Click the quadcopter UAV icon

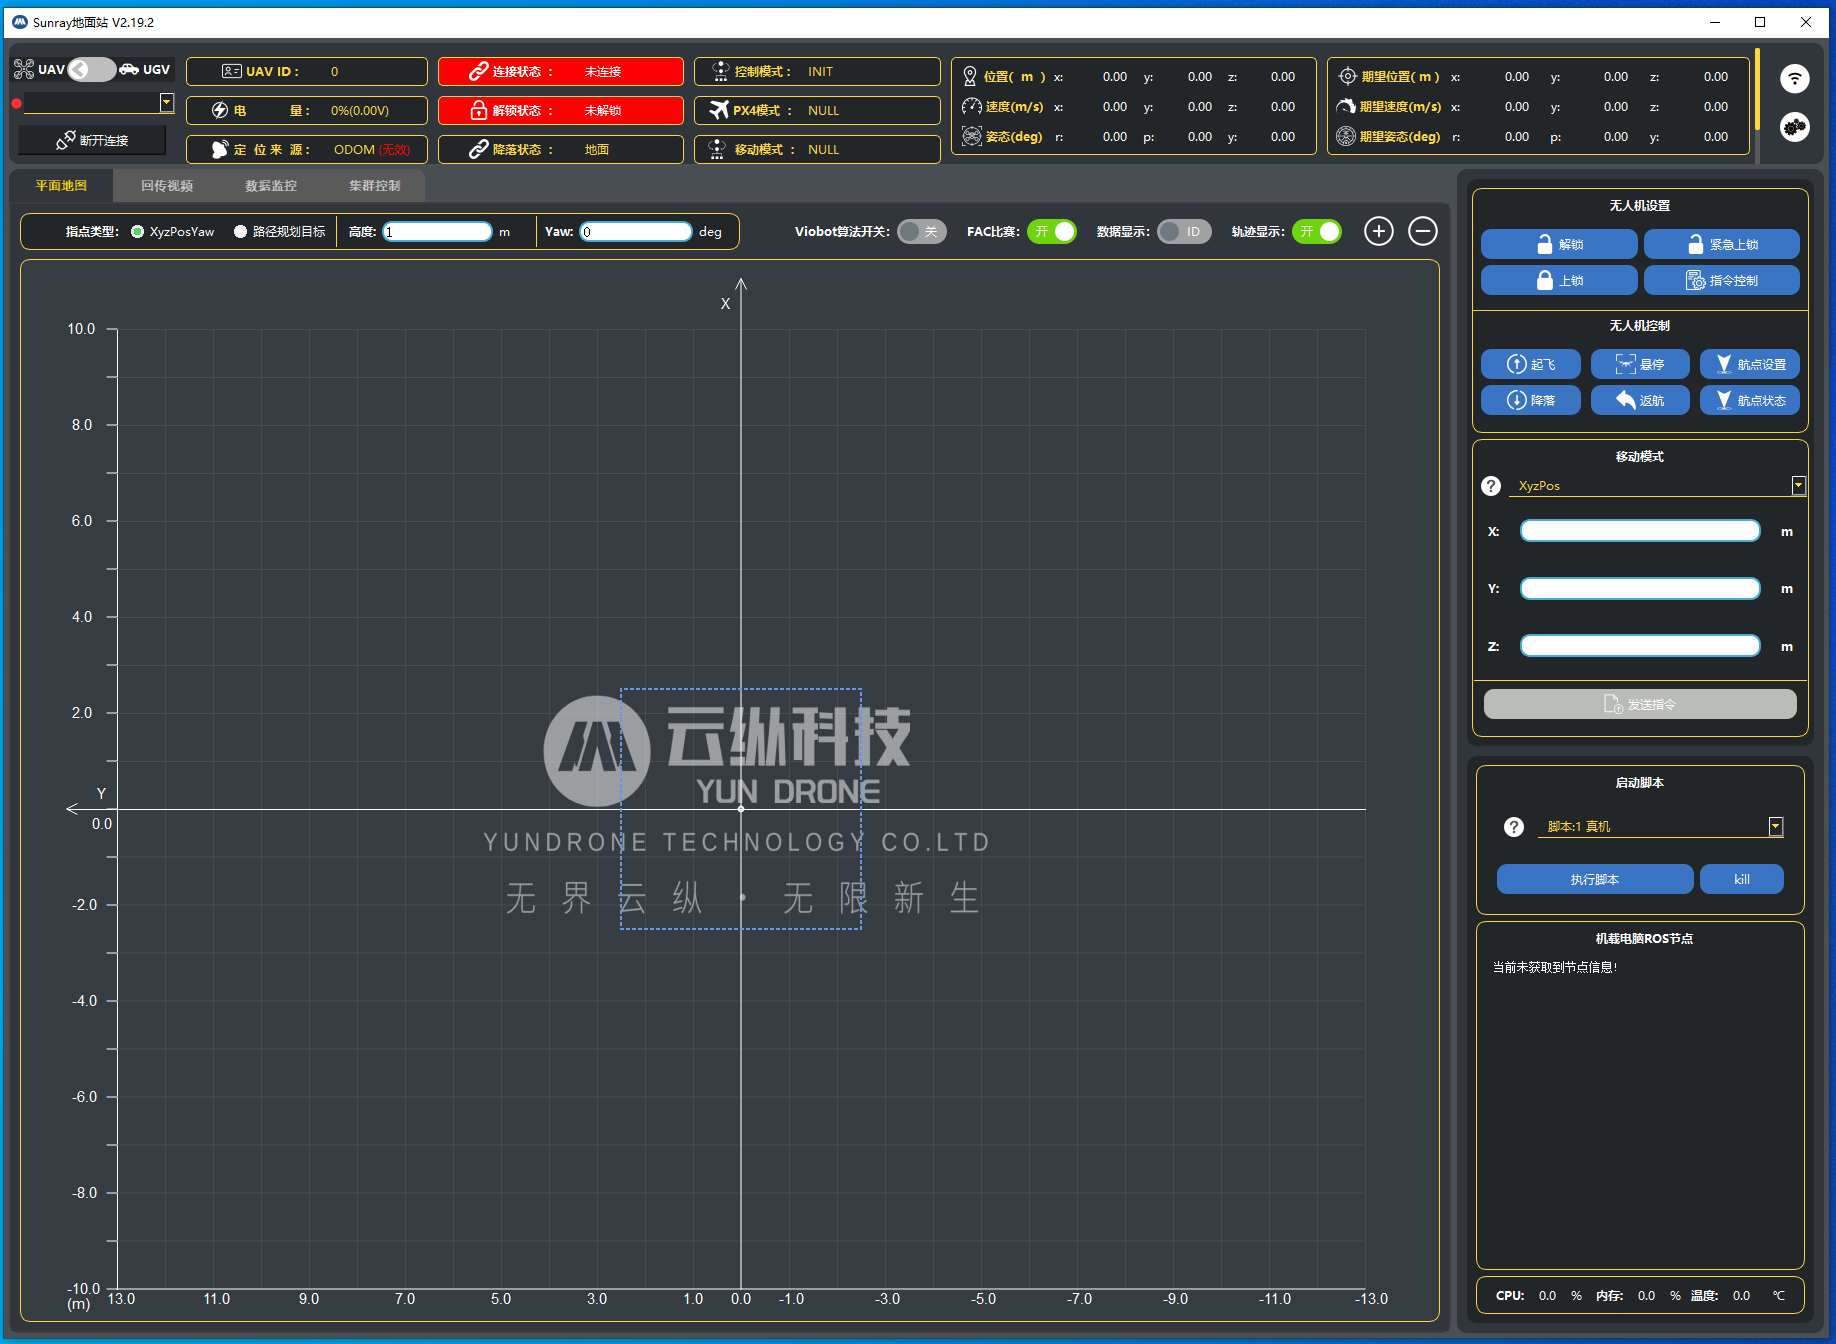pyautogui.click(x=24, y=69)
